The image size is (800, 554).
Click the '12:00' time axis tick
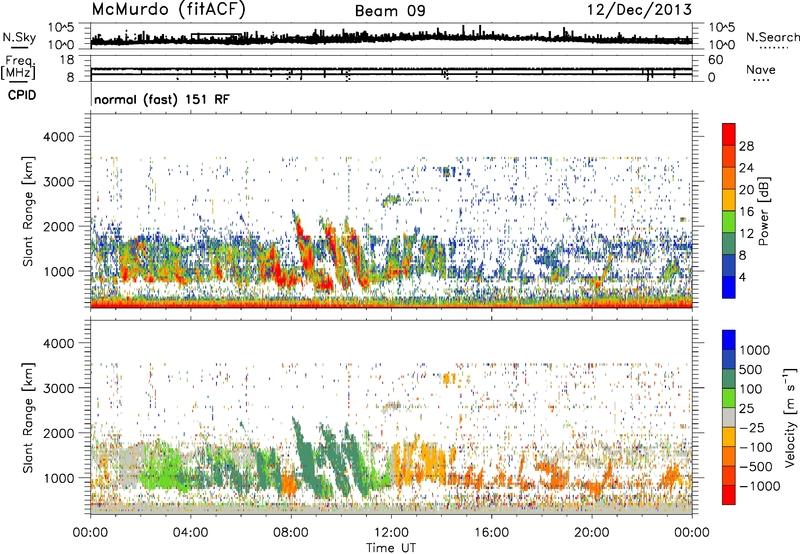[391, 533]
